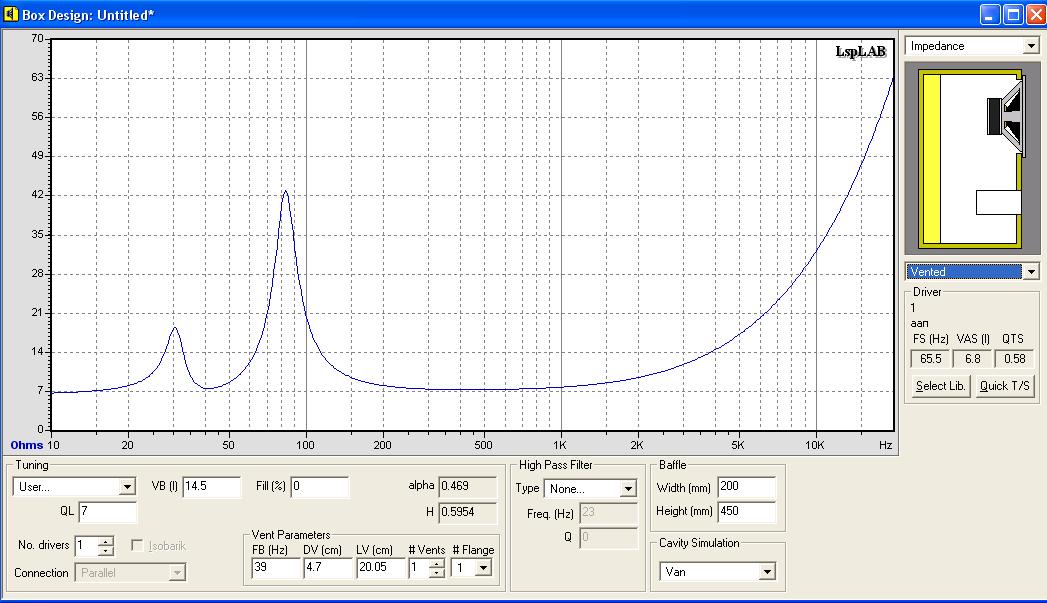Click the Fill (%) input field
This screenshot has width=1047, height=603.
(320, 486)
